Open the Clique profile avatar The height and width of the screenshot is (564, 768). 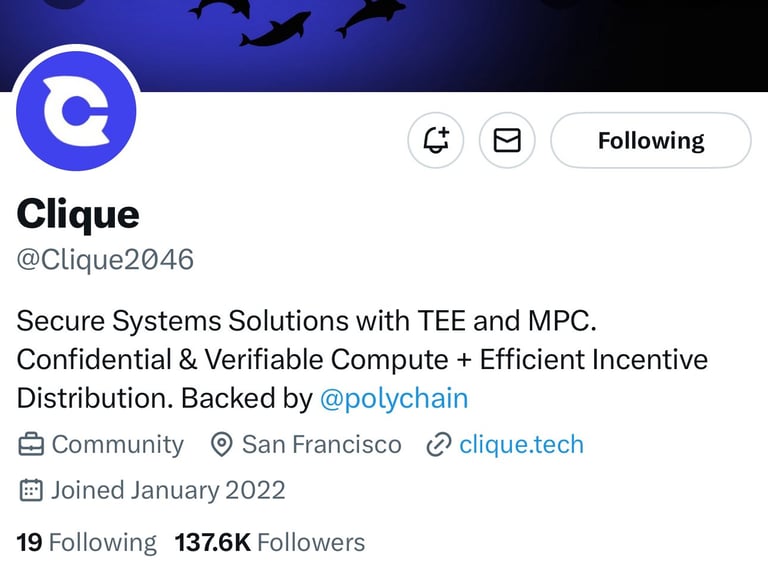[x=76, y=111]
